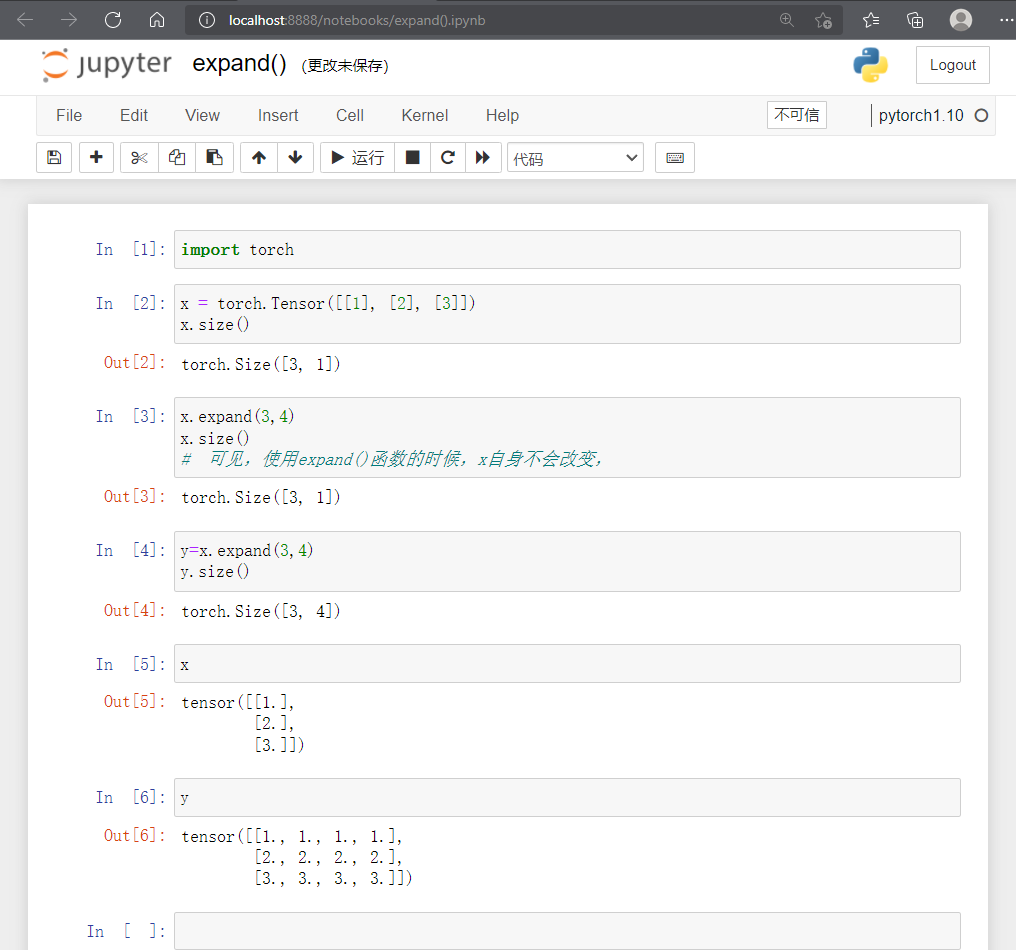1016x950 pixels.
Task: Select the empty input cell at bottom
Action: point(567,930)
